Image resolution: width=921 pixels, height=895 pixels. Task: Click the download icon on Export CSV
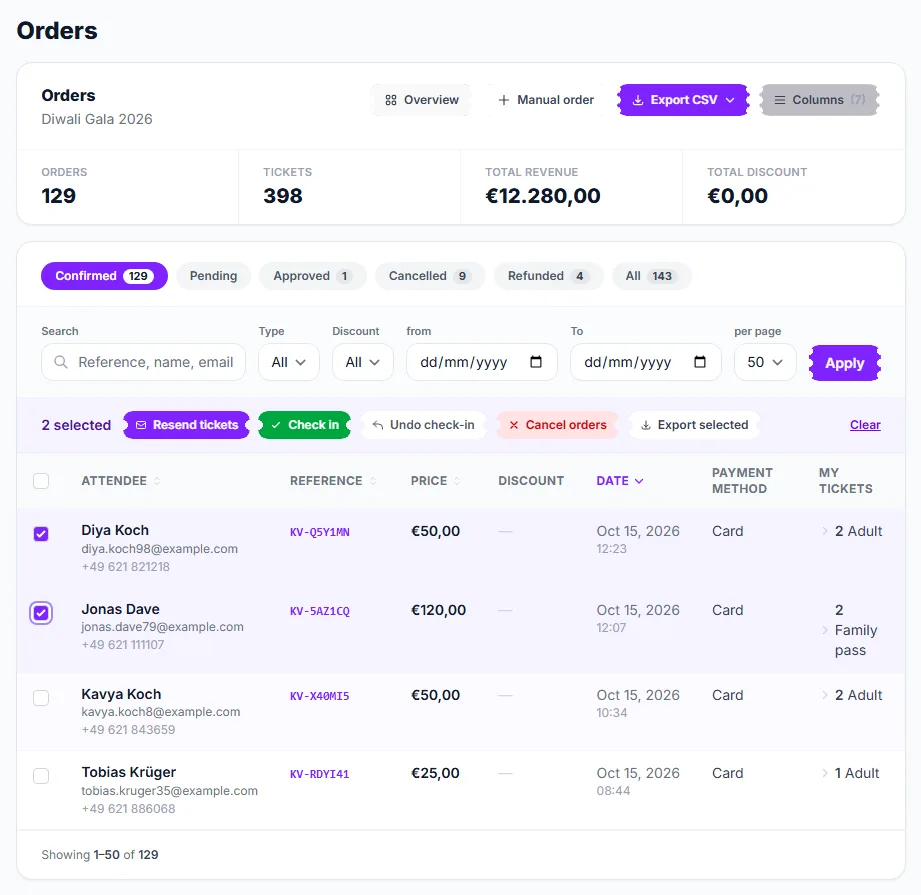tap(637, 100)
